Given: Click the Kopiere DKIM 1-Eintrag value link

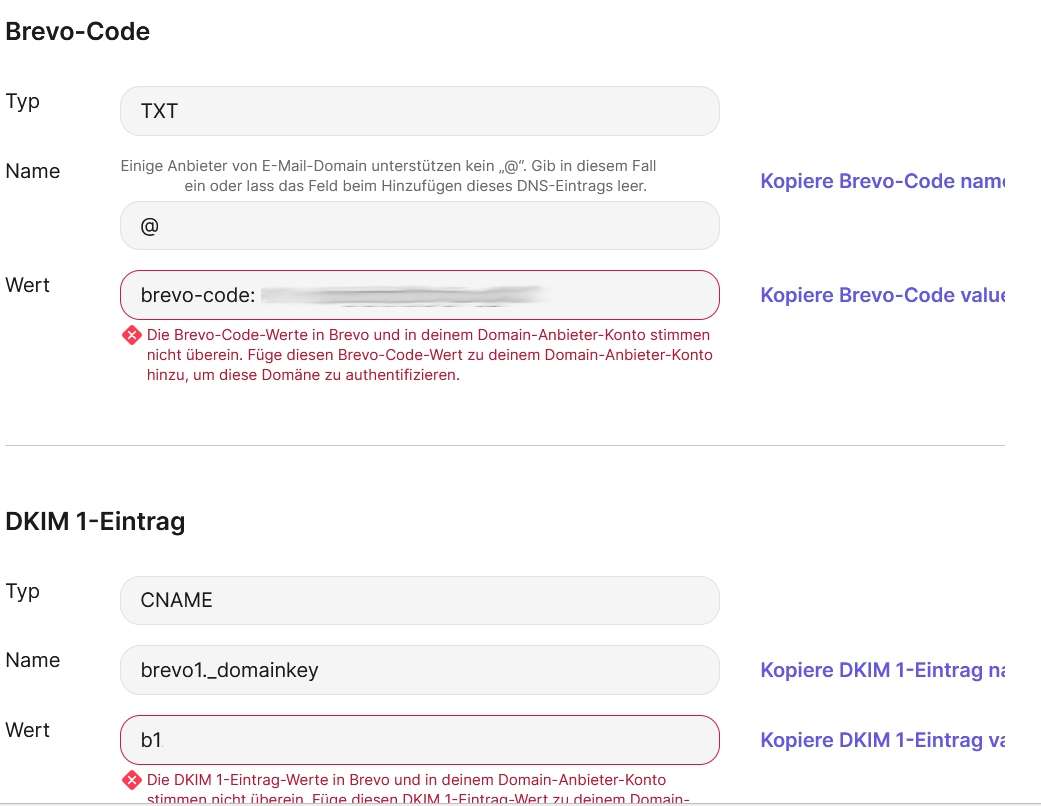Looking at the screenshot, I should click(x=881, y=740).
